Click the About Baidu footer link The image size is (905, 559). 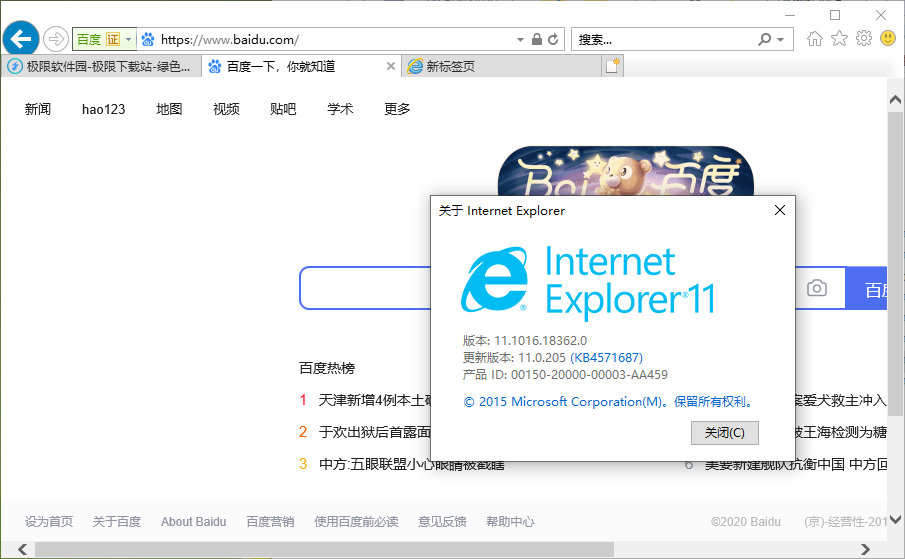[x=194, y=522]
